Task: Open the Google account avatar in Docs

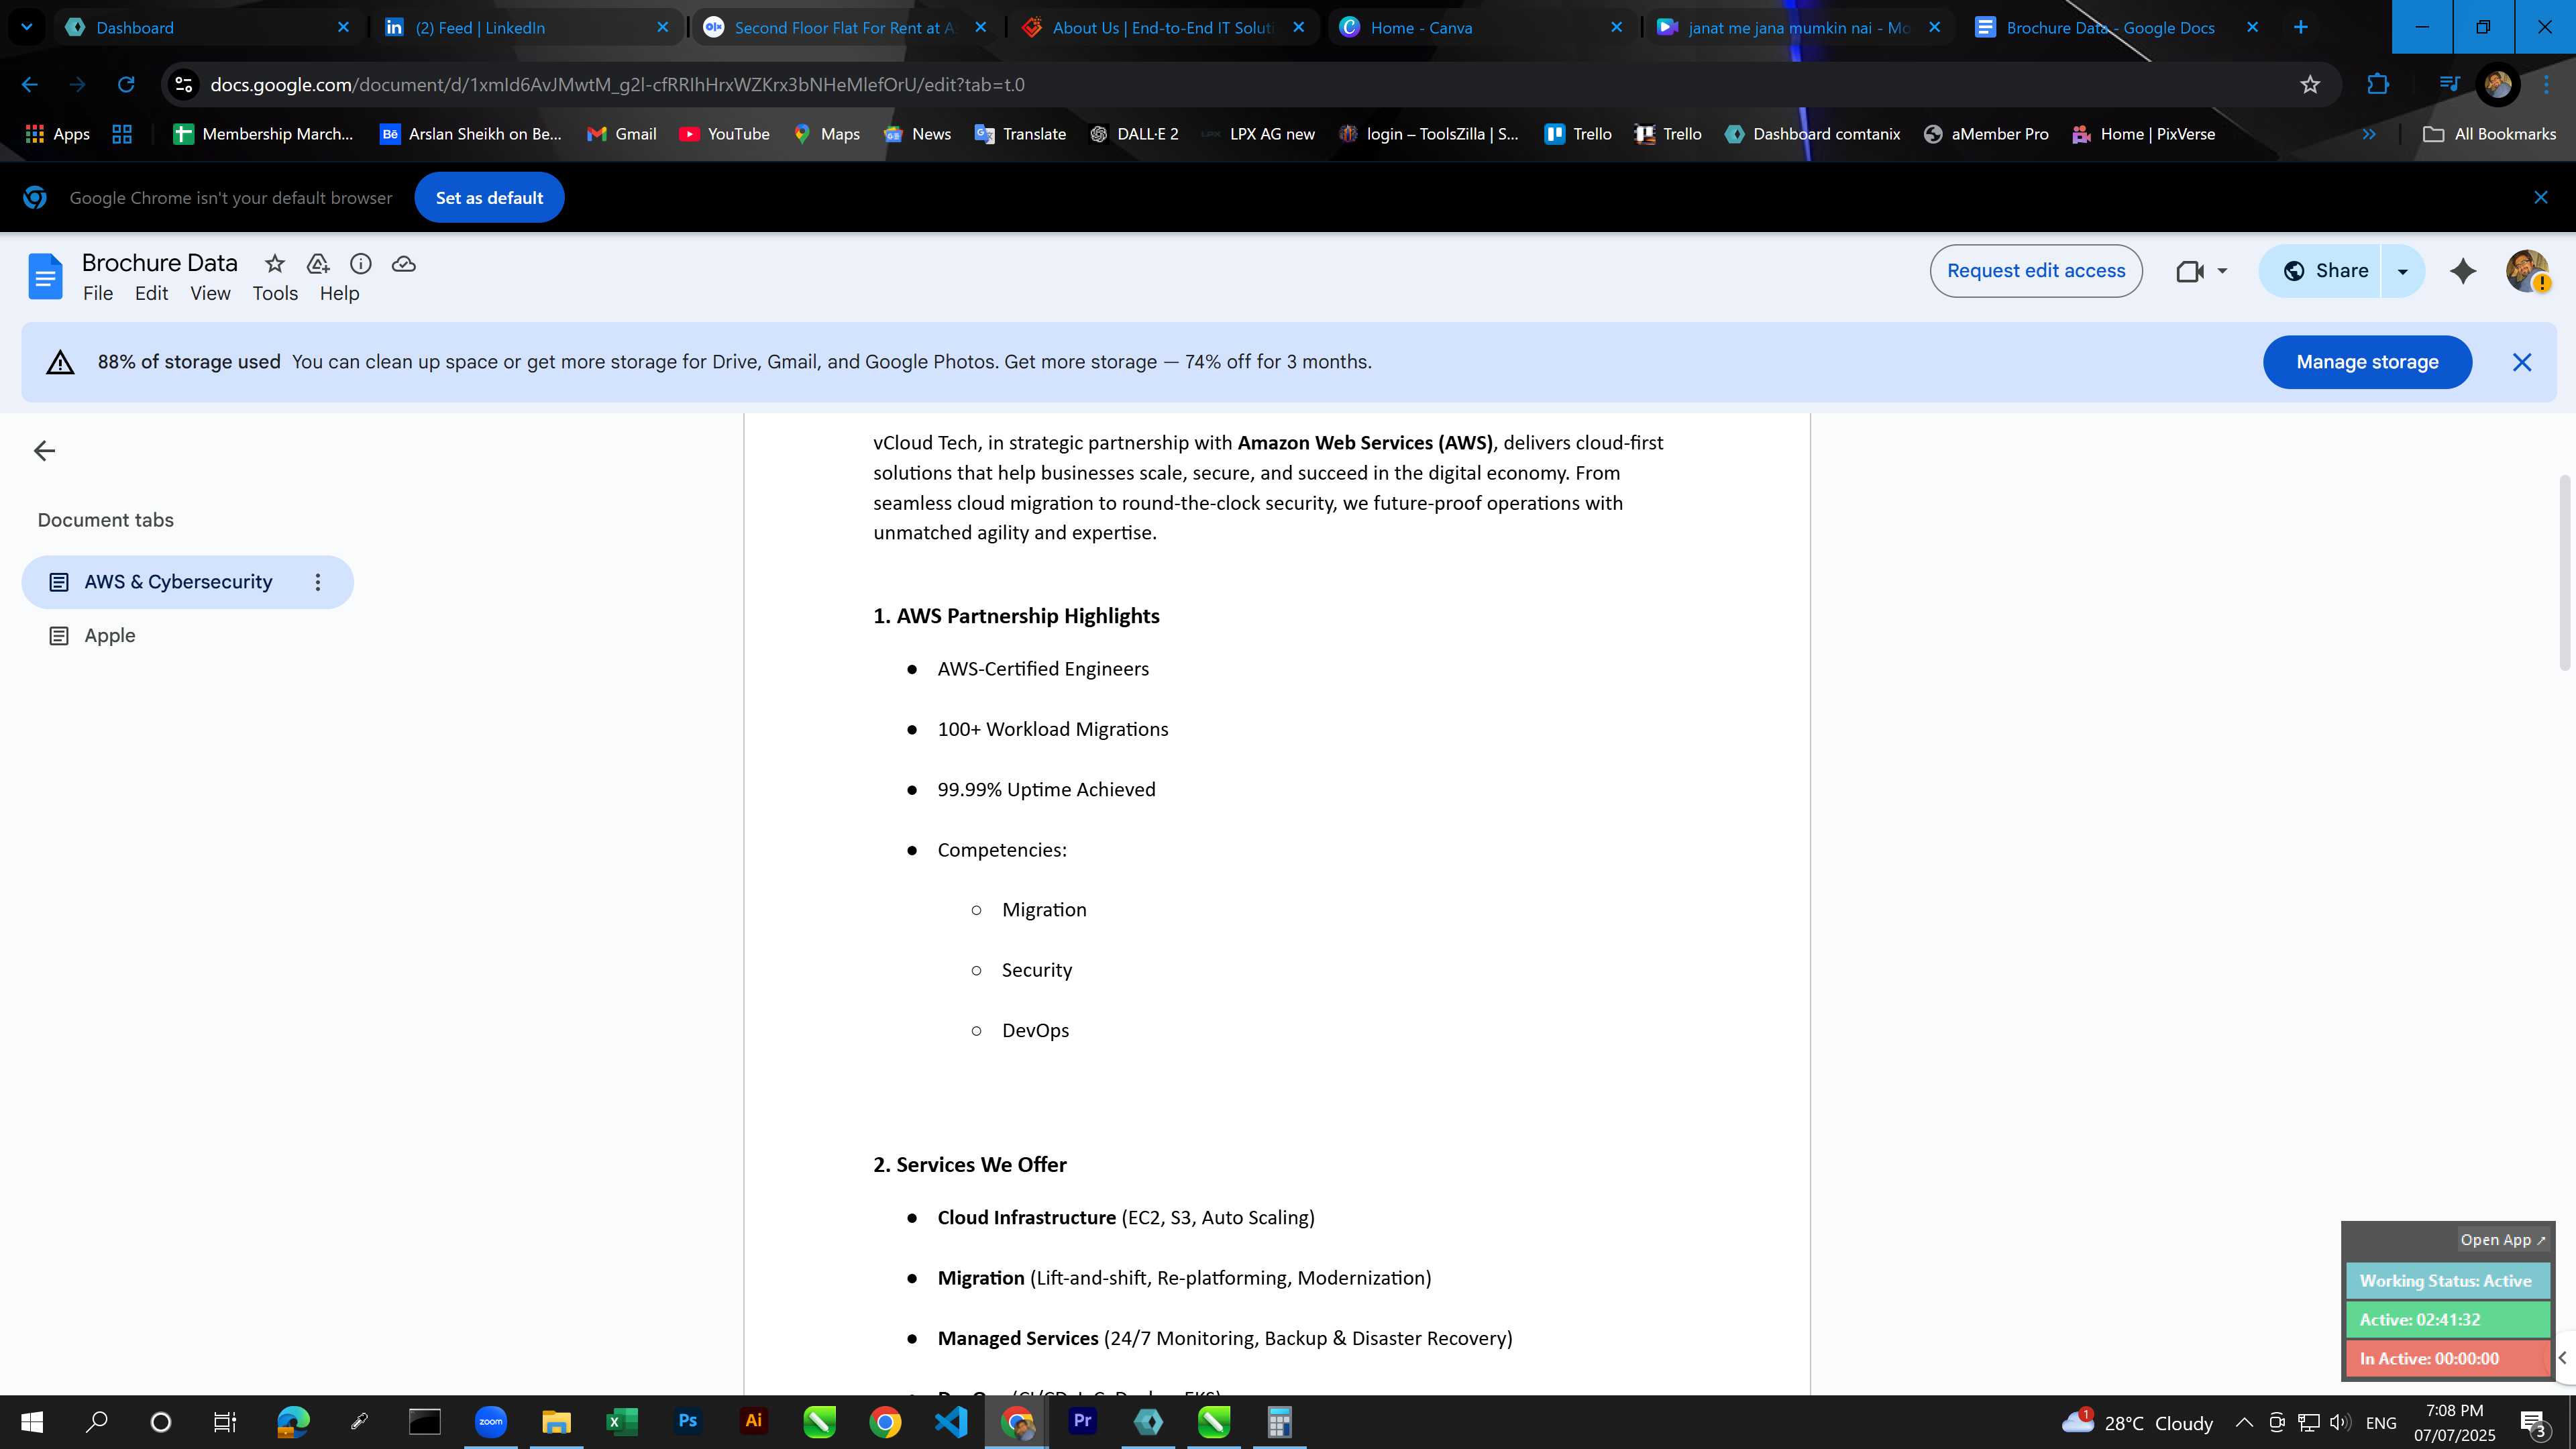Action: point(2527,271)
